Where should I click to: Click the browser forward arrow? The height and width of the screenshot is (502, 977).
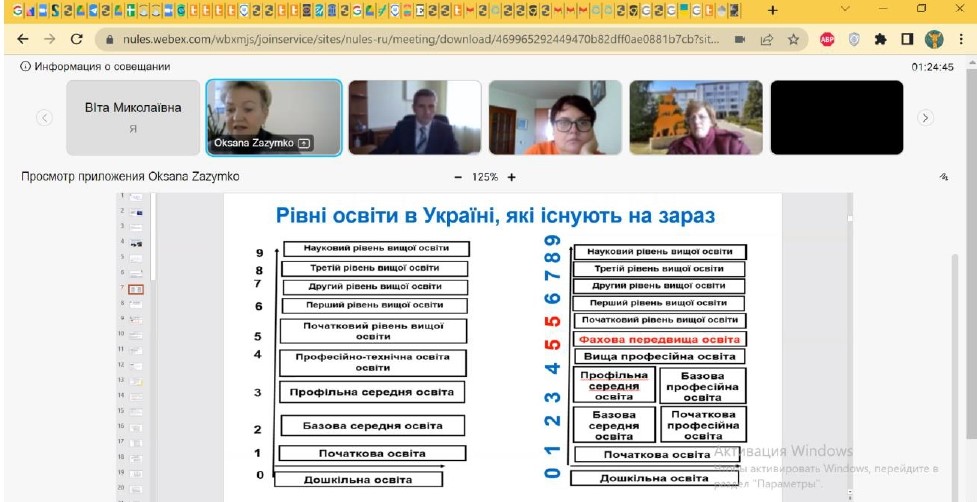click(x=50, y=39)
